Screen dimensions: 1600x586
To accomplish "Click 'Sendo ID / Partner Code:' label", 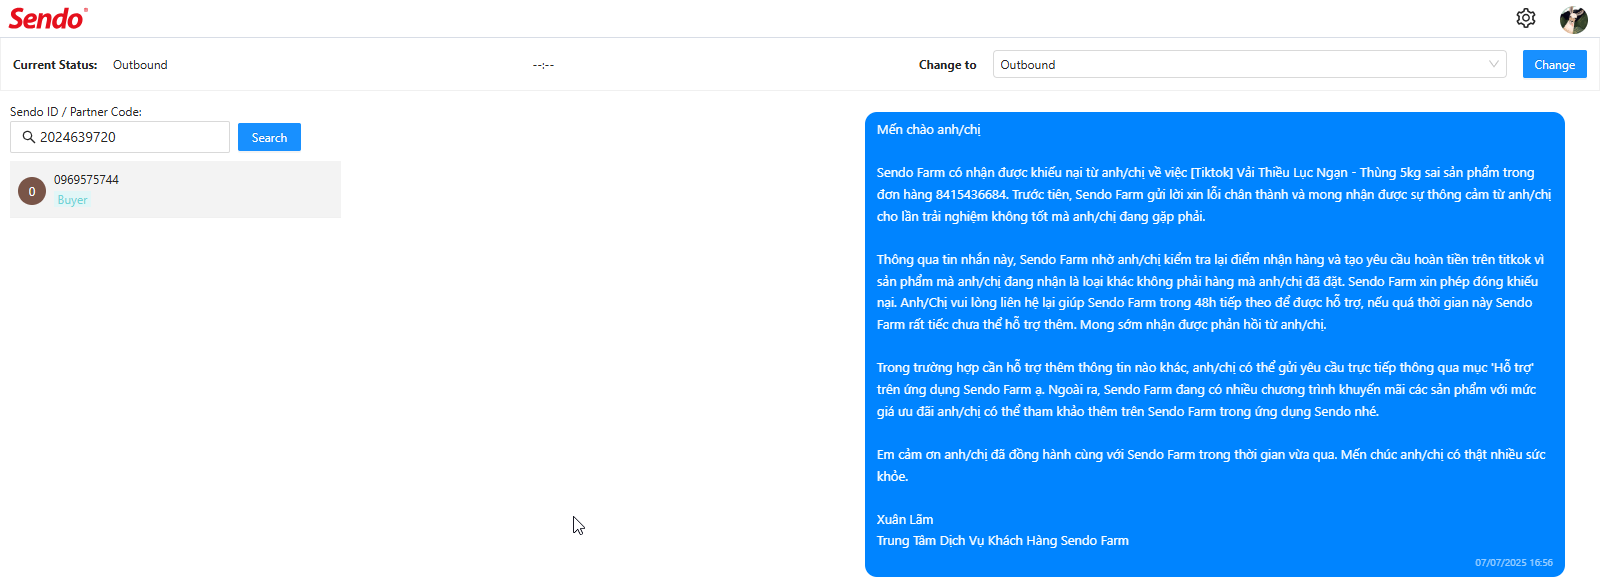I will tap(76, 112).
